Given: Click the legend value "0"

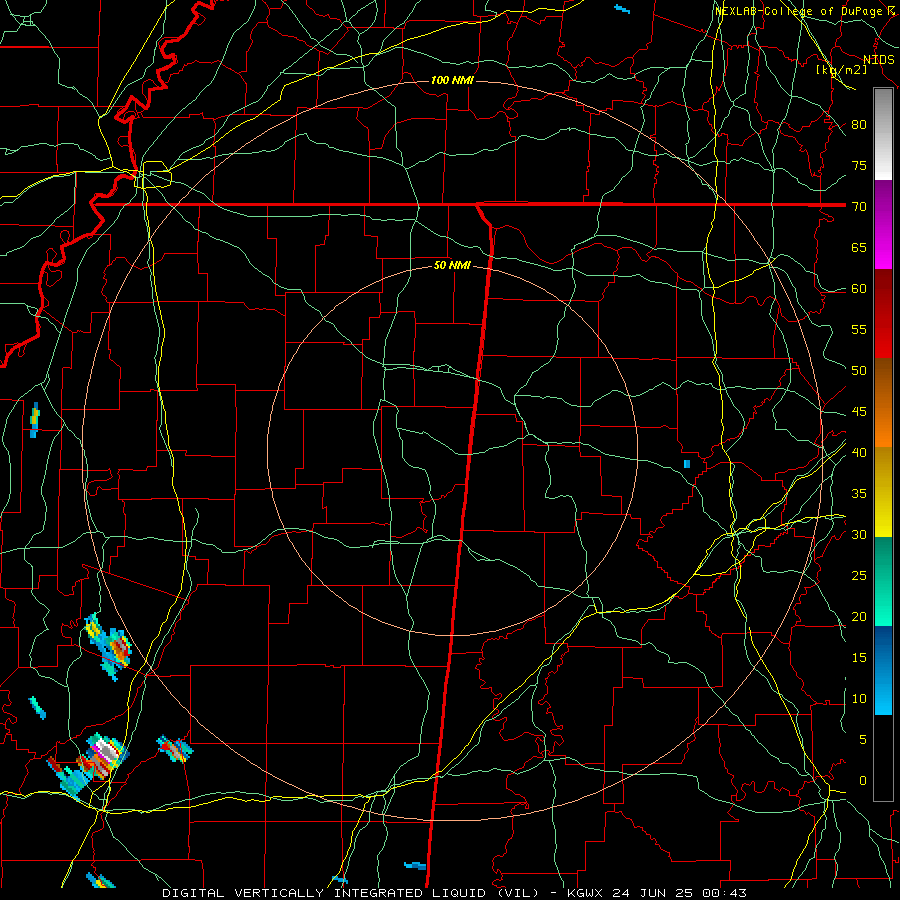Looking at the screenshot, I should tap(863, 781).
